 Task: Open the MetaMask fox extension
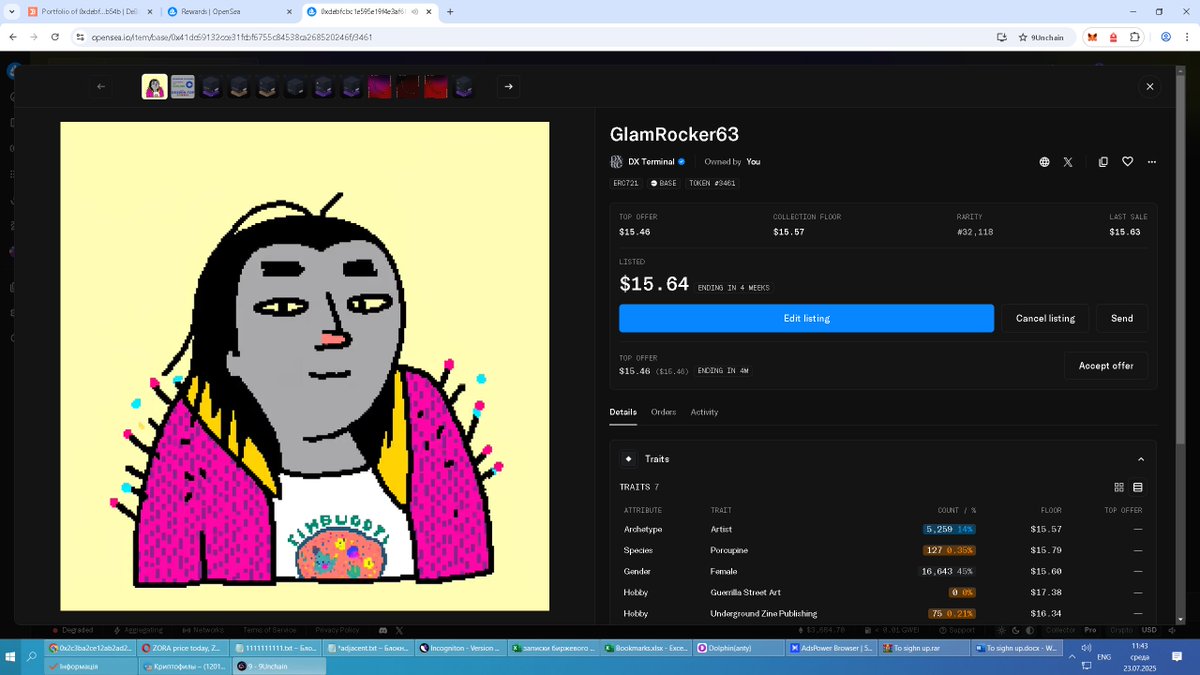(x=1092, y=37)
